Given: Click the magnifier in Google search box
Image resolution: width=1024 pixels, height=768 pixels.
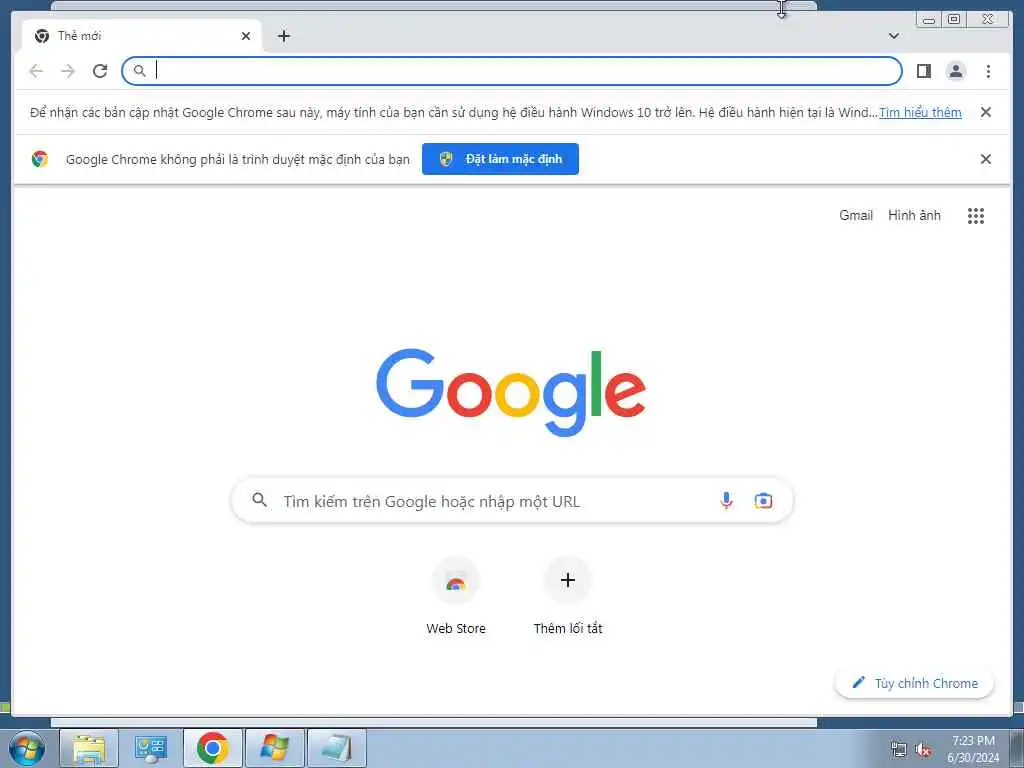Looking at the screenshot, I should [259, 500].
